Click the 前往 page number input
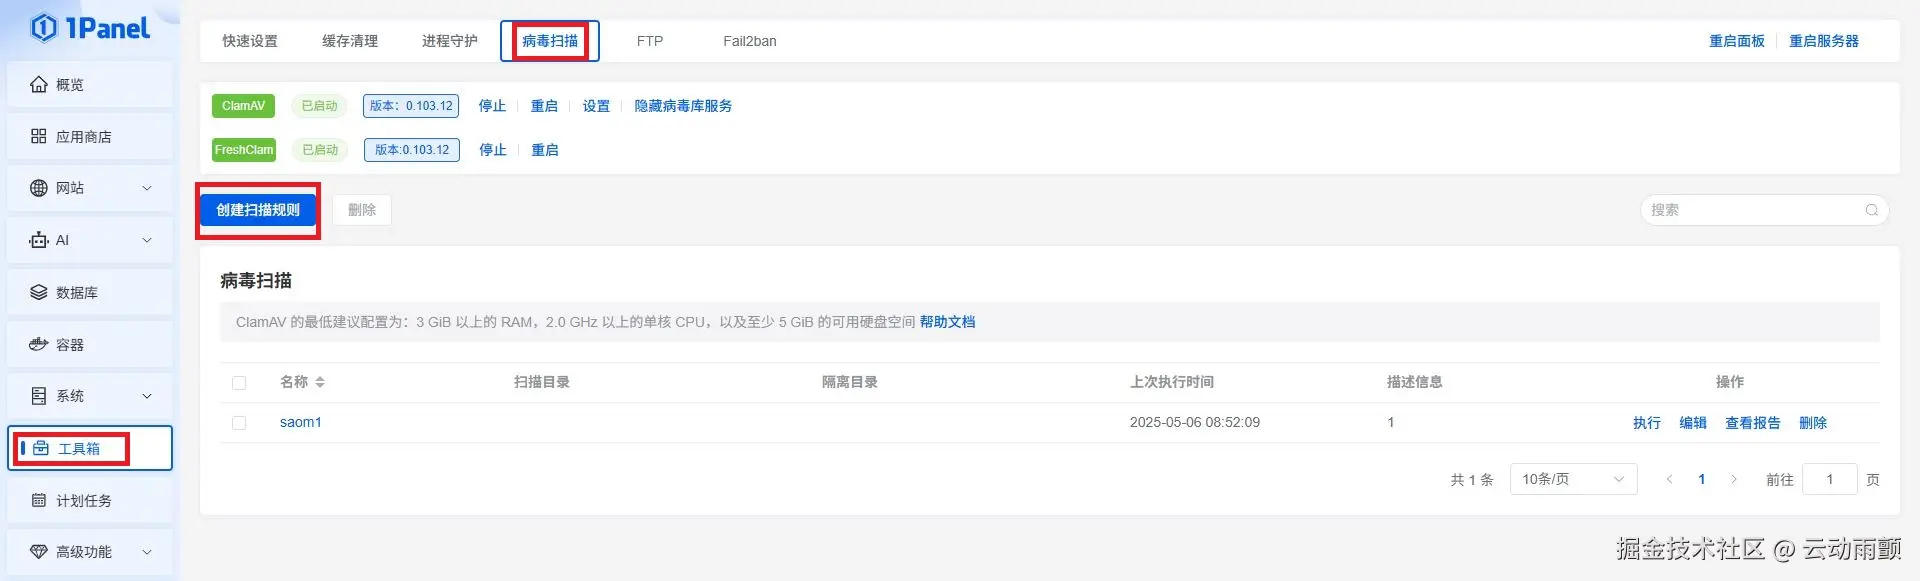 tap(1829, 480)
